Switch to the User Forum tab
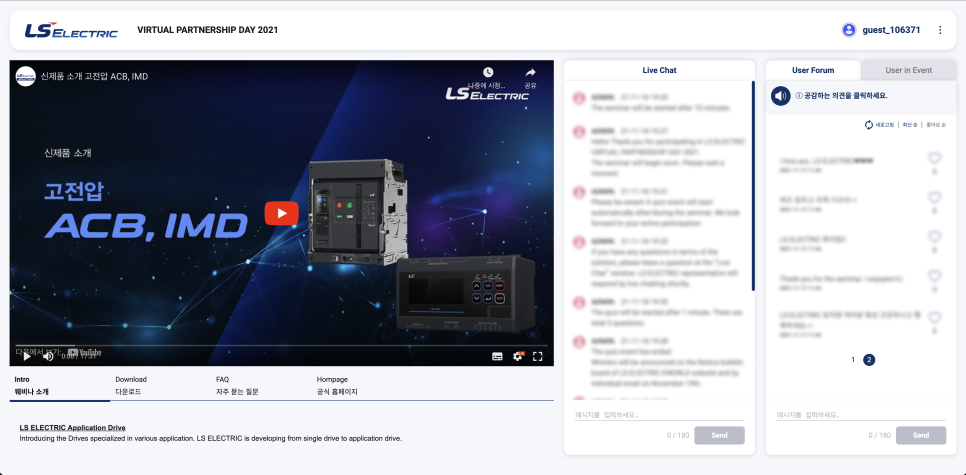This screenshot has height=475, width=966. pos(813,70)
